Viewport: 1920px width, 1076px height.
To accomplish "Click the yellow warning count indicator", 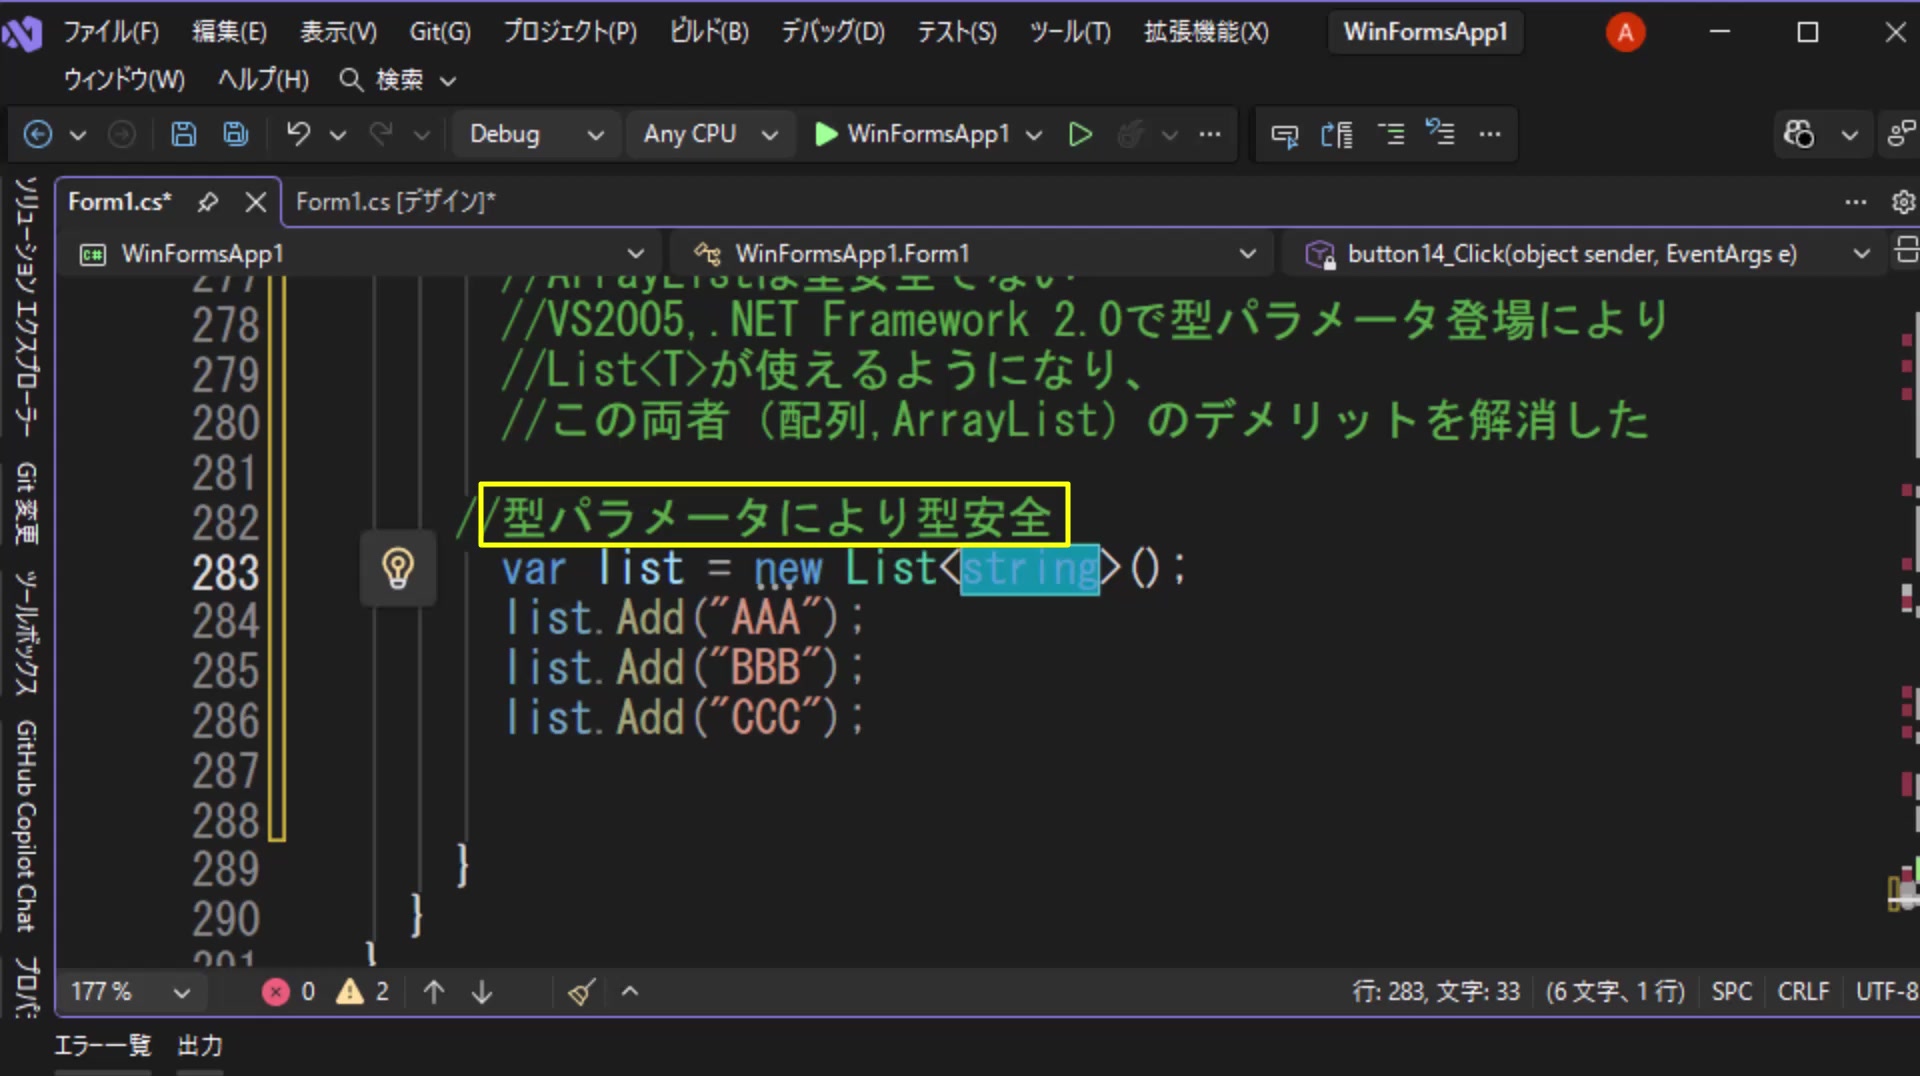I will pos(362,991).
